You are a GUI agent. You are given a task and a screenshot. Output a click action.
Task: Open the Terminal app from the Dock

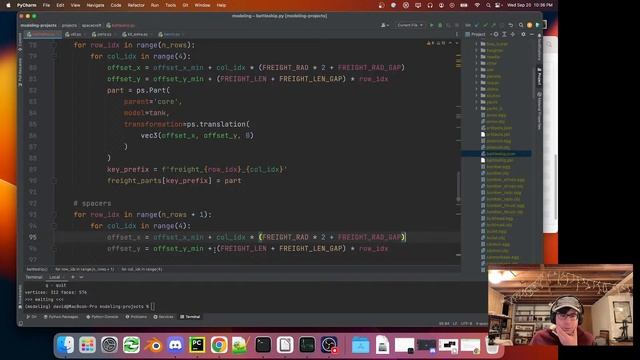[x=263, y=345]
